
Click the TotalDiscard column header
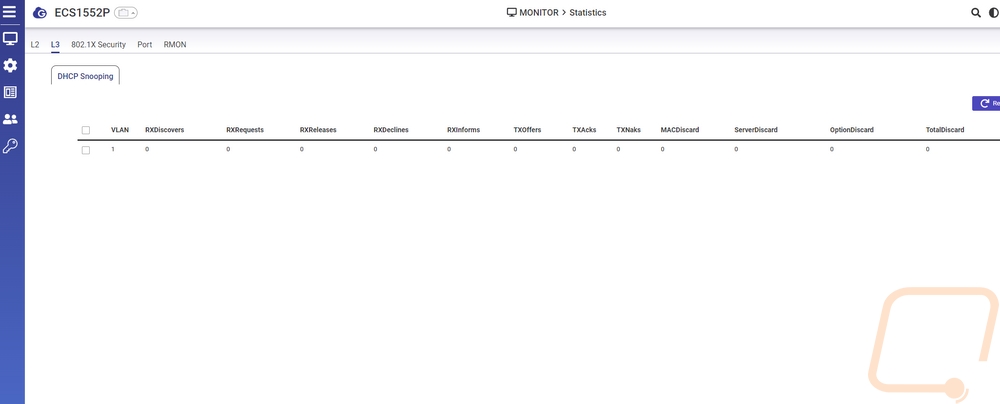[945, 130]
